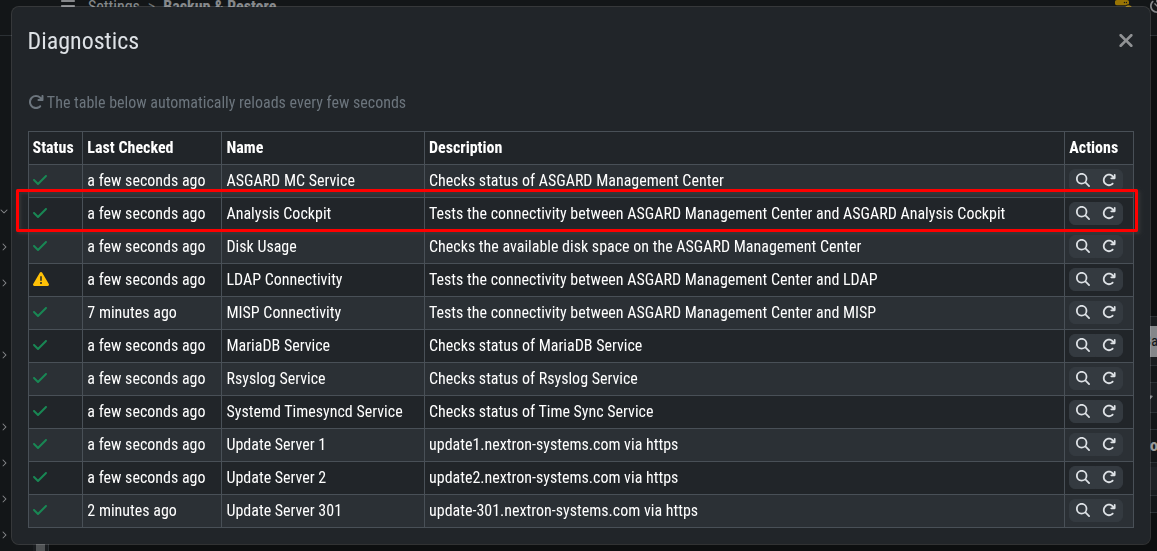Viewport: 1157px width, 551px height.
Task: Refresh the LDAP Connectivity check
Action: [x=1109, y=279]
